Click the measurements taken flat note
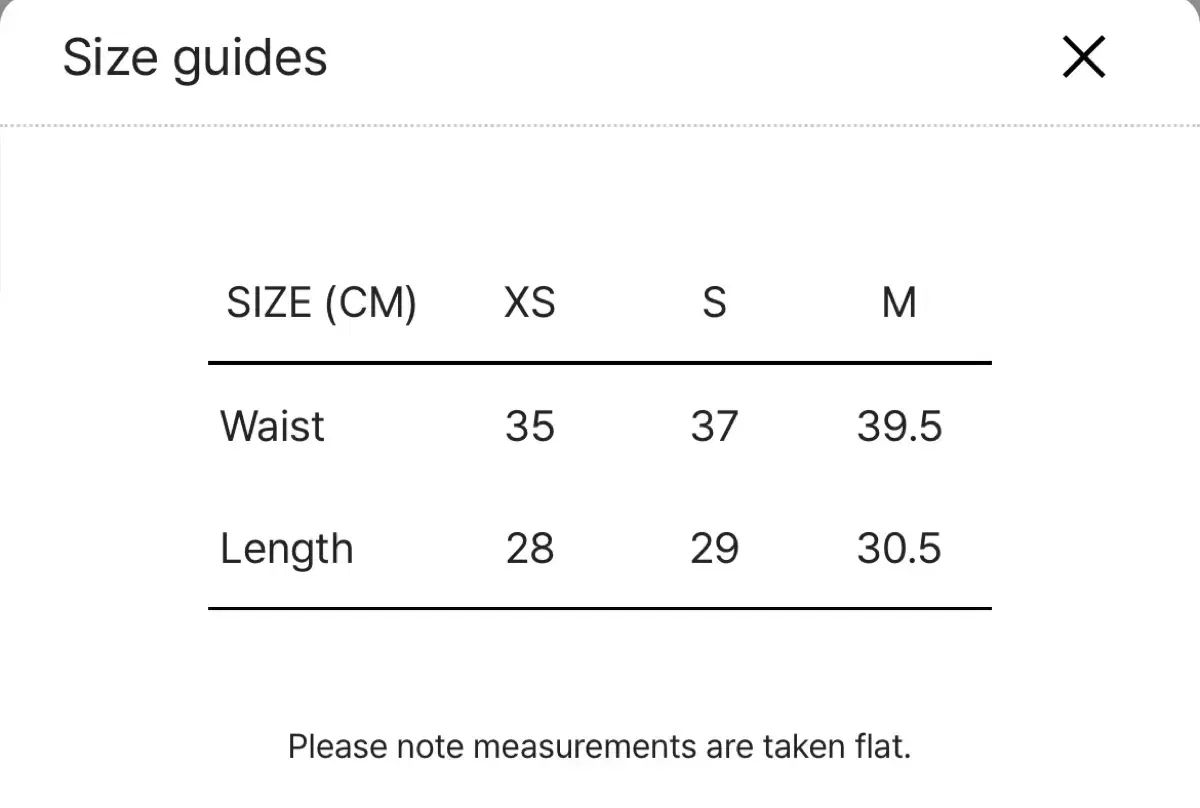 (x=599, y=746)
